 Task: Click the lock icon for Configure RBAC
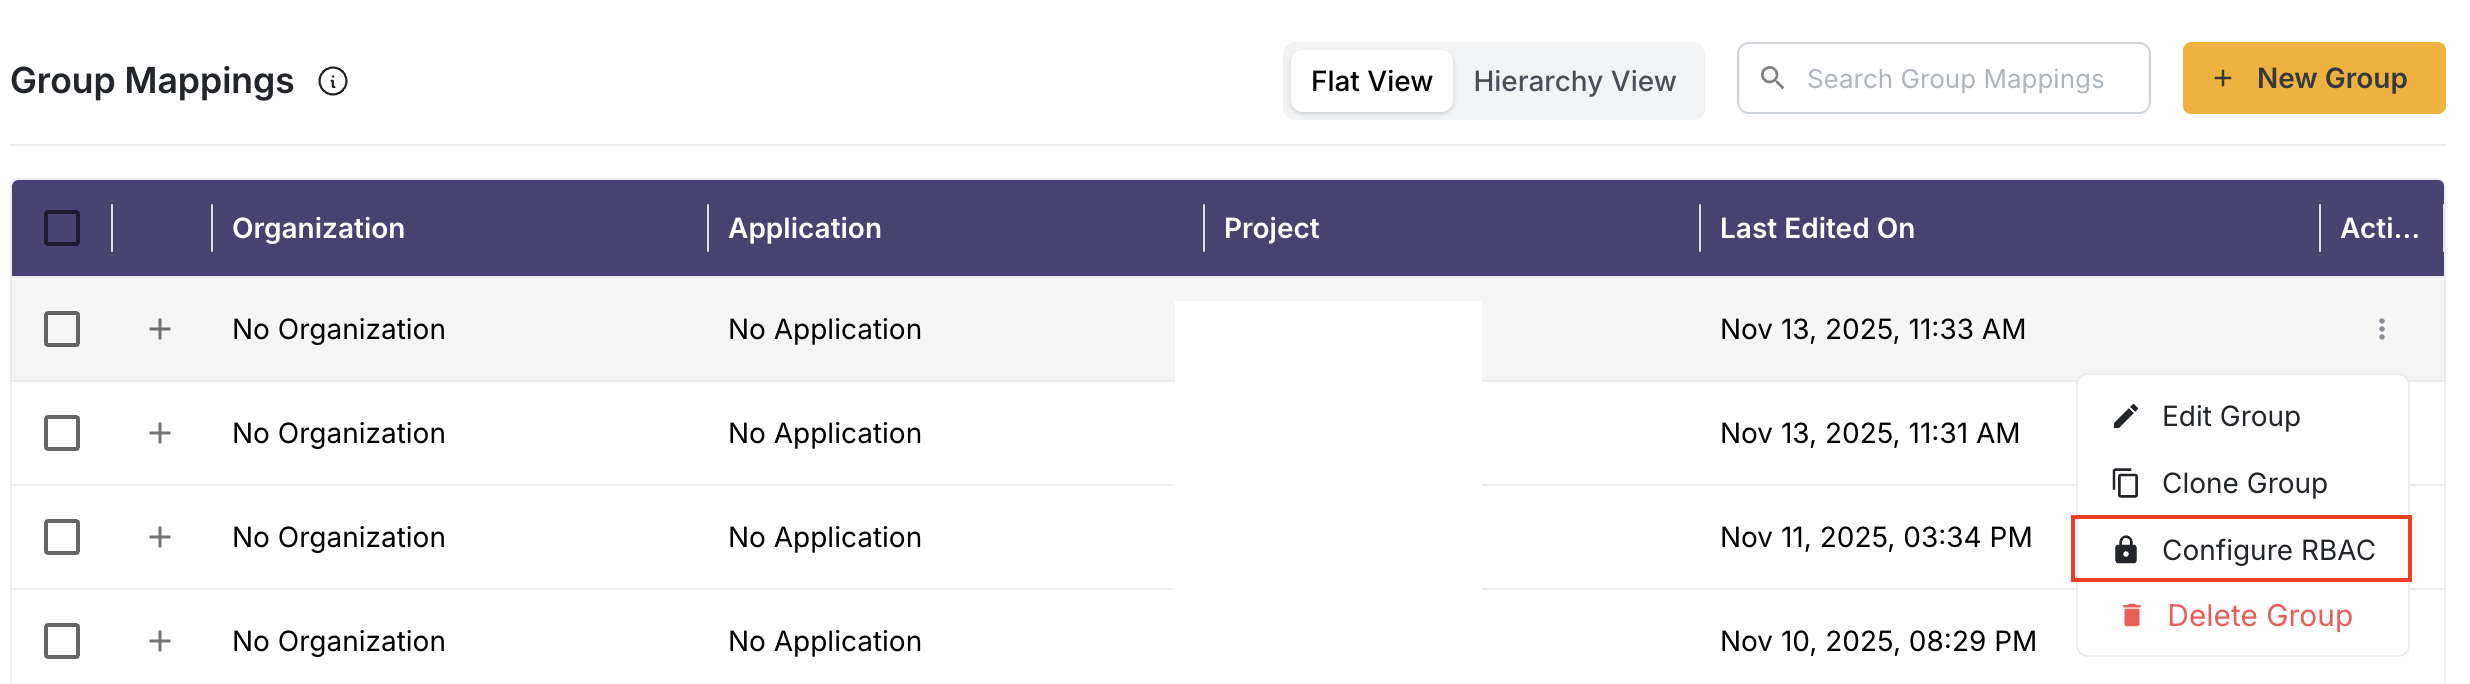pyautogui.click(x=2126, y=550)
